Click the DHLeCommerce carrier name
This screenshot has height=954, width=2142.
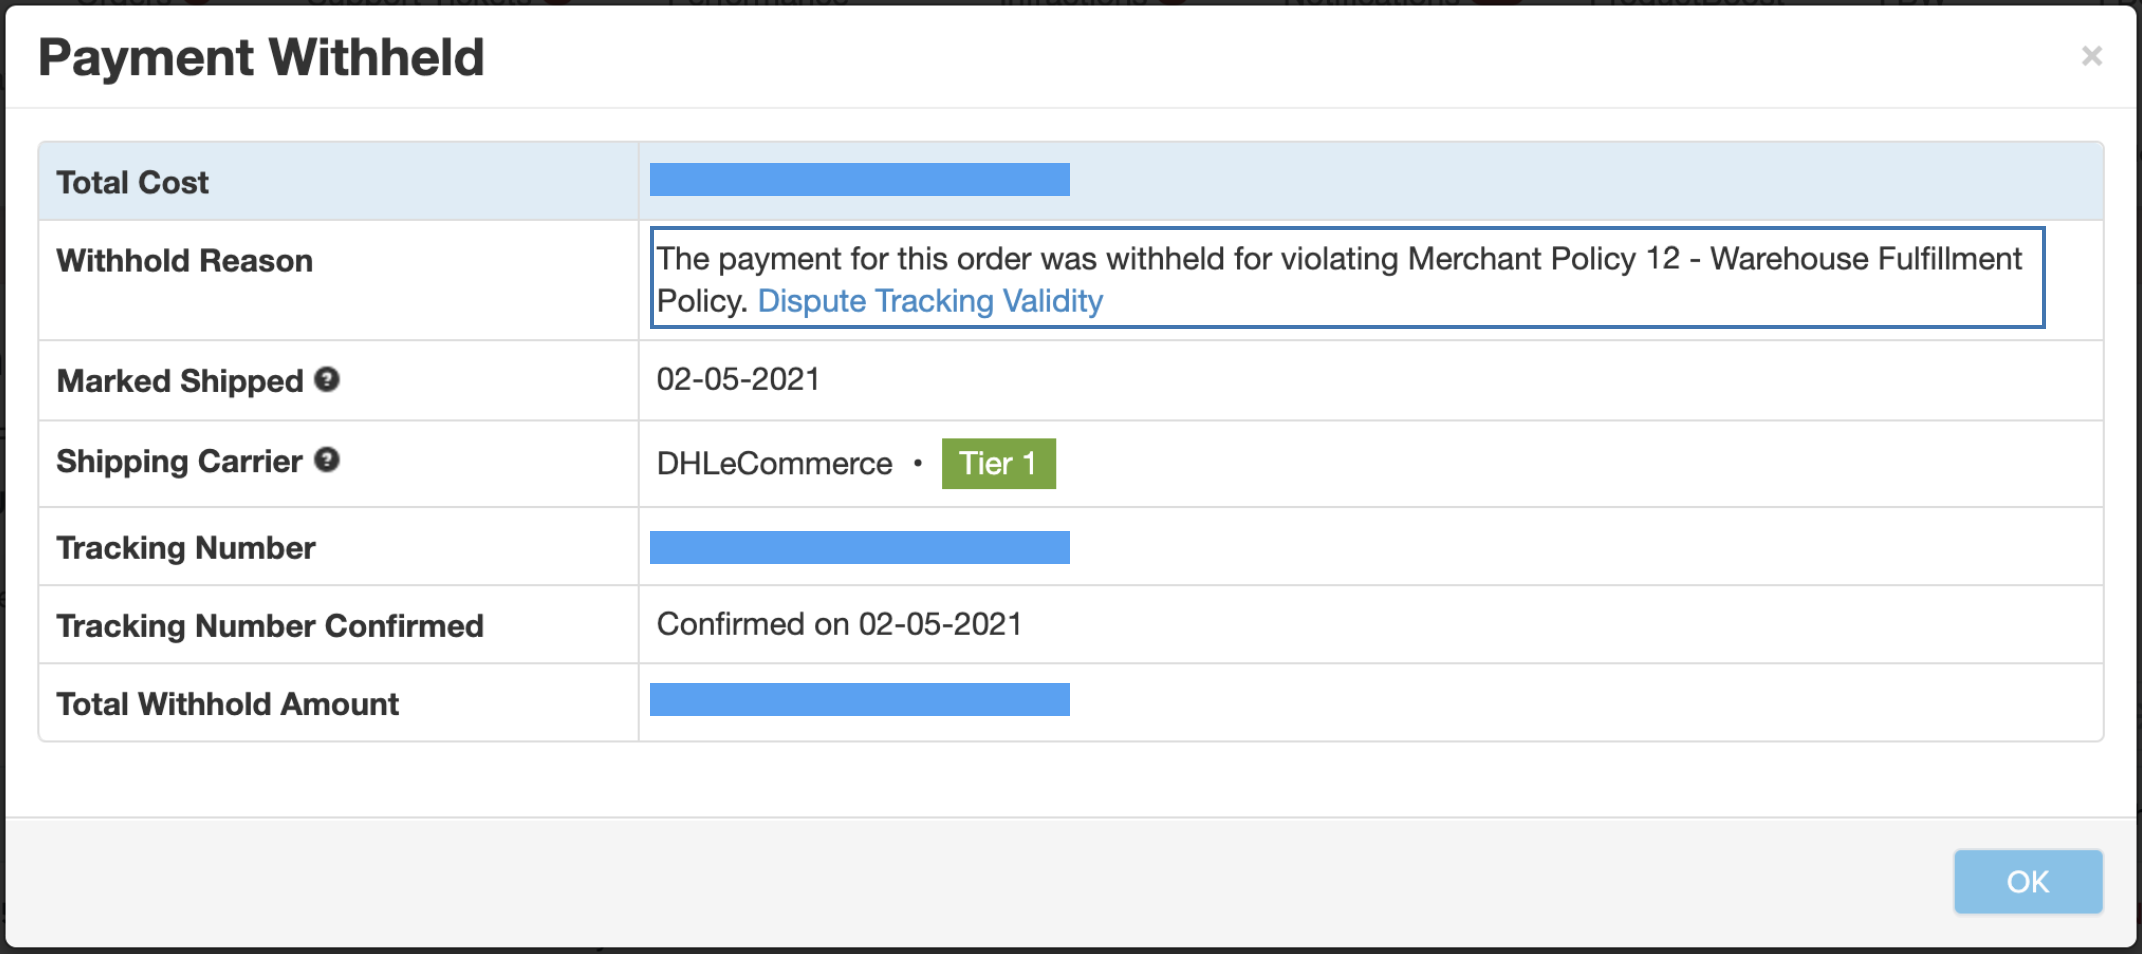774,464
